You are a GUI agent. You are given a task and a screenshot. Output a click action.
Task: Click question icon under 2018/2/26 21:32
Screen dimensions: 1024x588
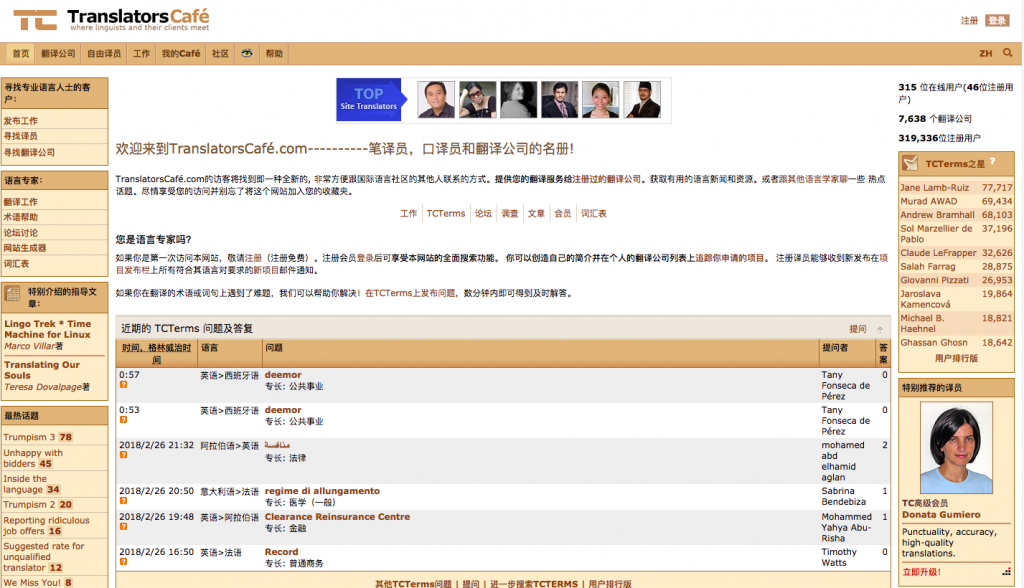click(123, 455)
